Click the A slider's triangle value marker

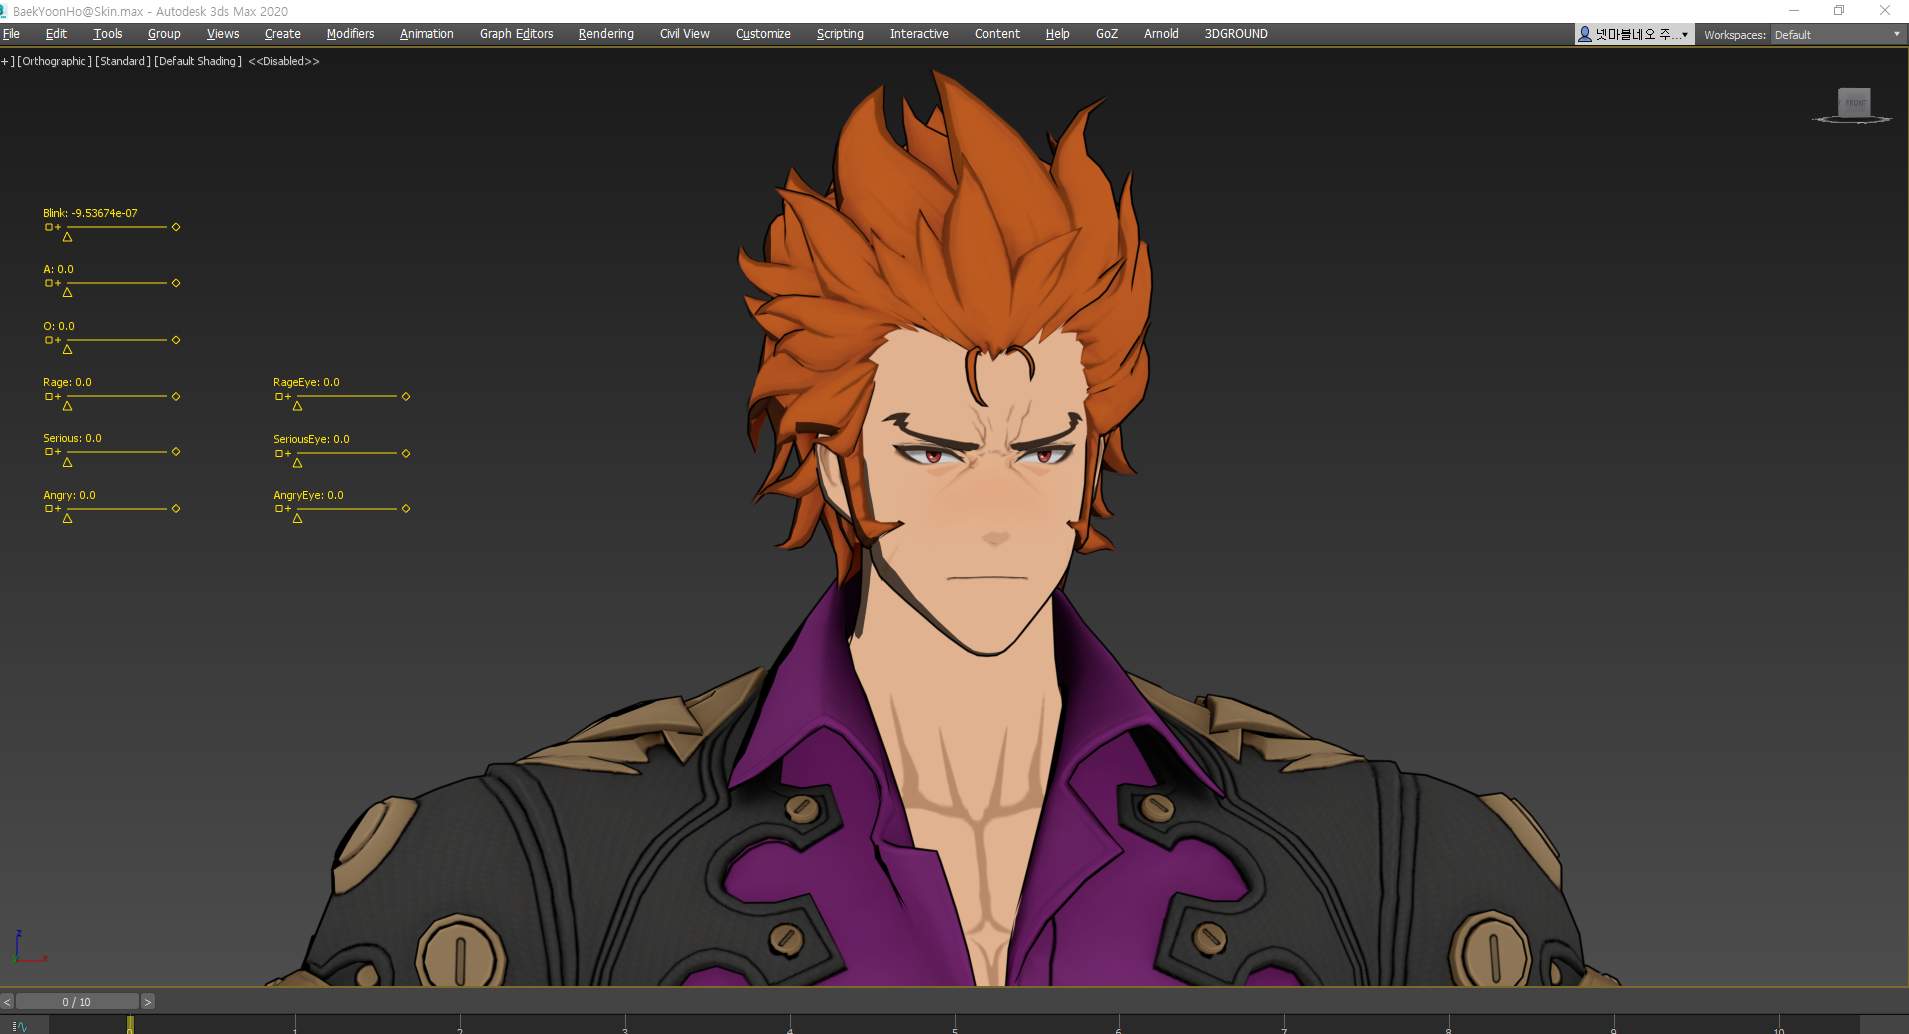pyautogui.click(x=67, y=293)
